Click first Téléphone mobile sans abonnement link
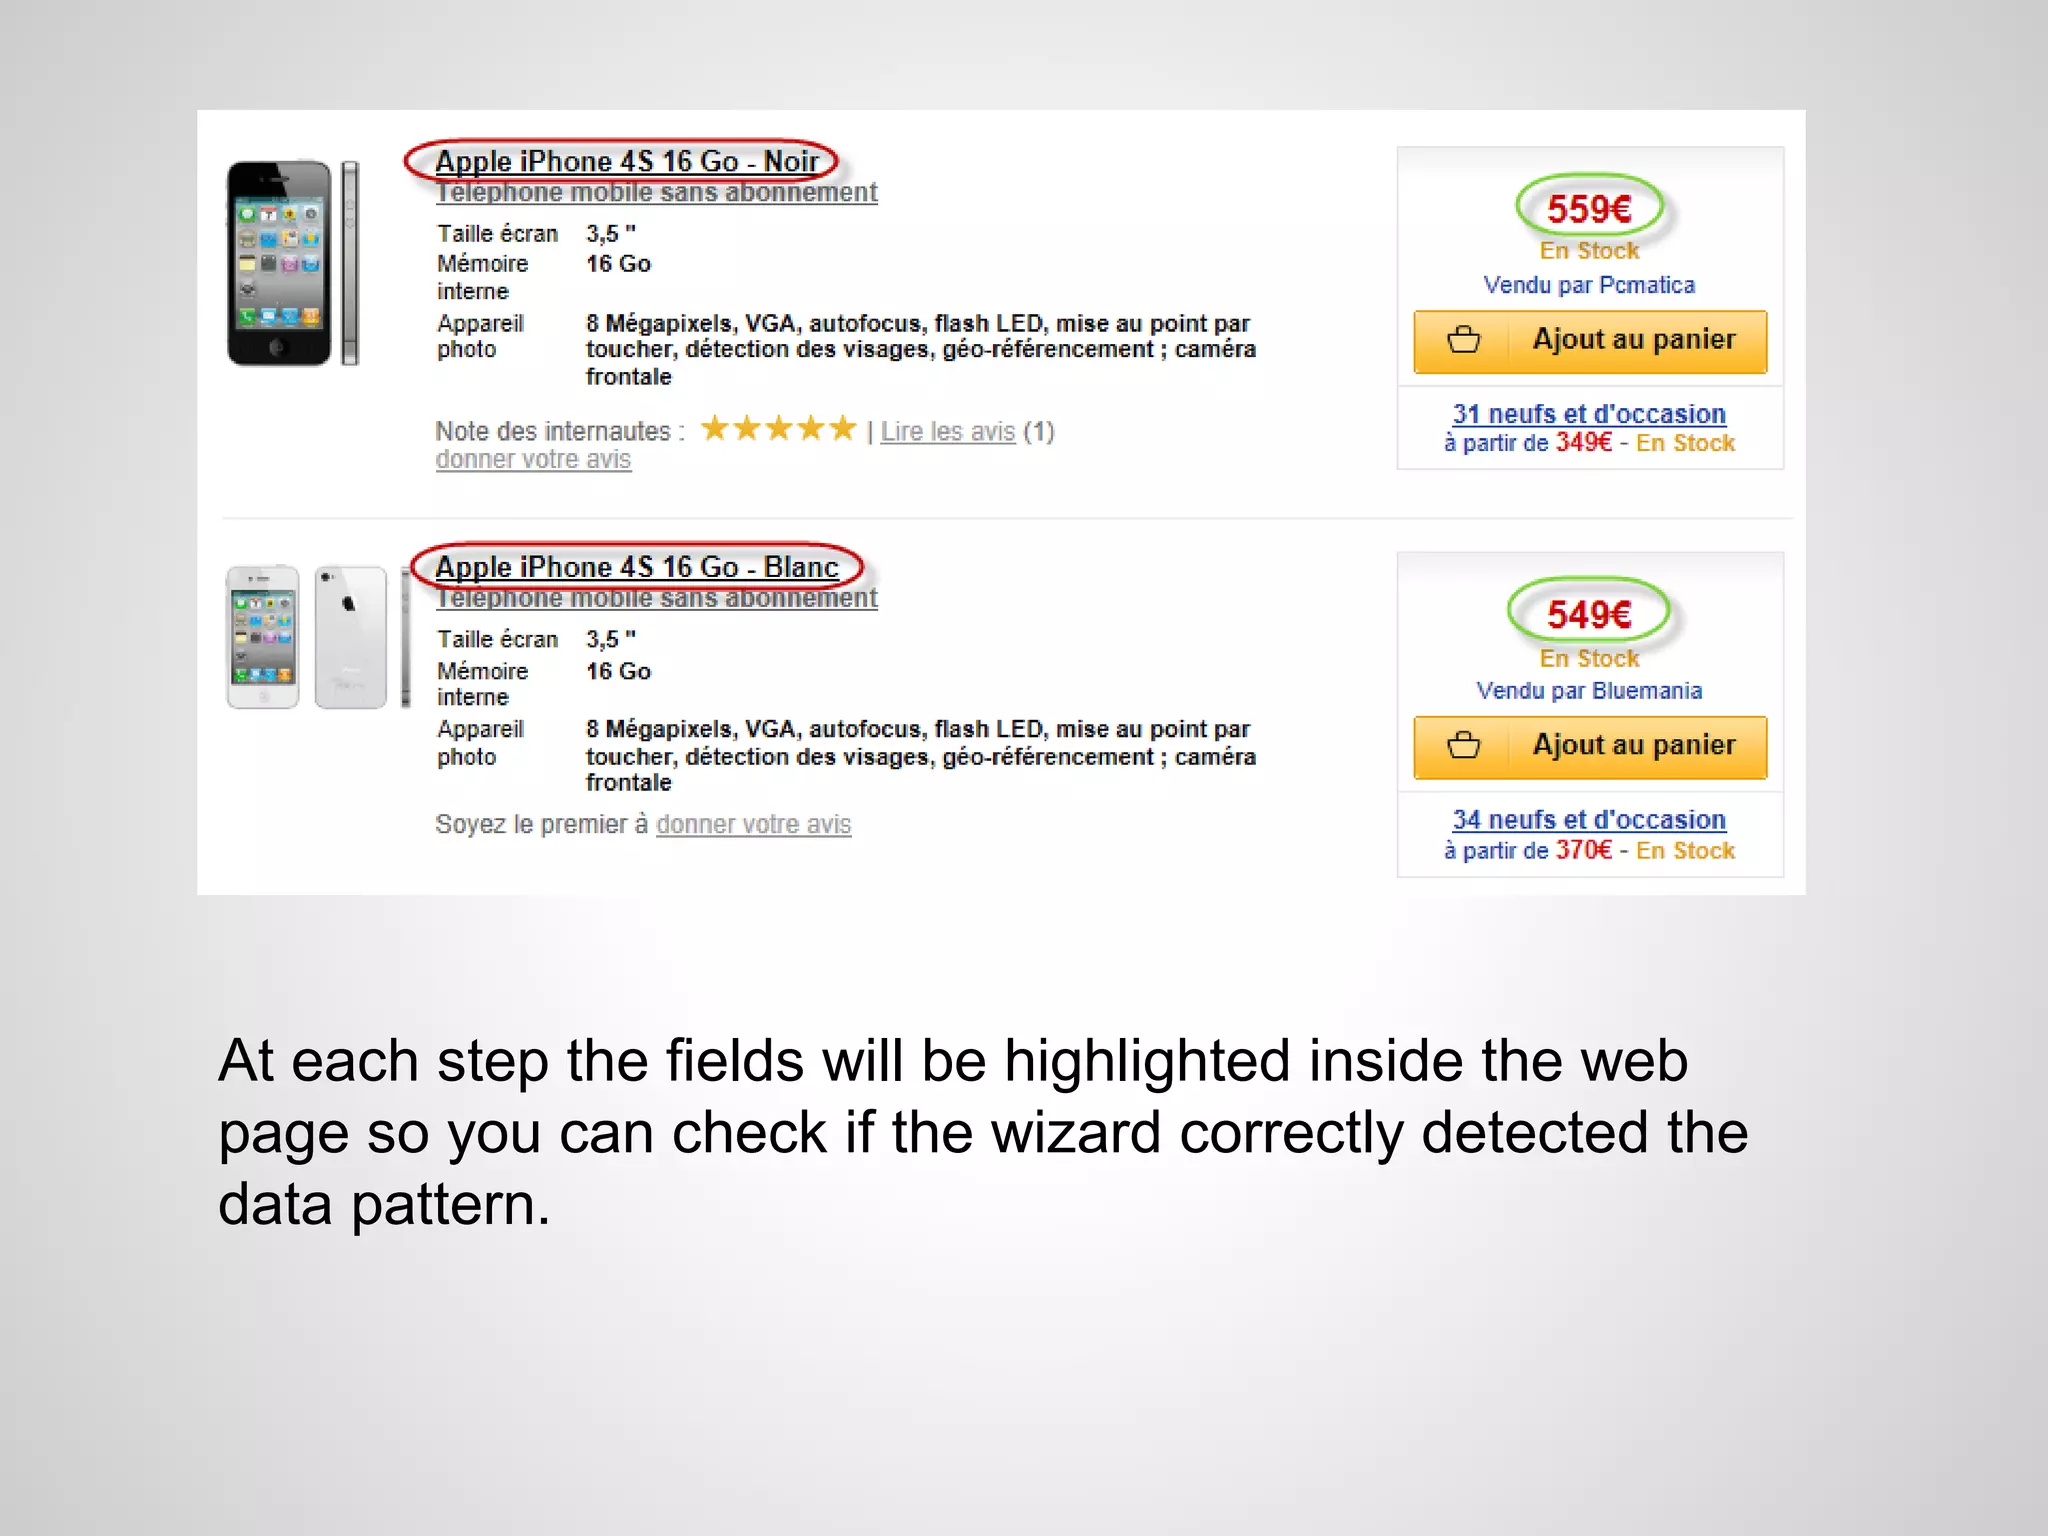 click(x=656, y=192)
